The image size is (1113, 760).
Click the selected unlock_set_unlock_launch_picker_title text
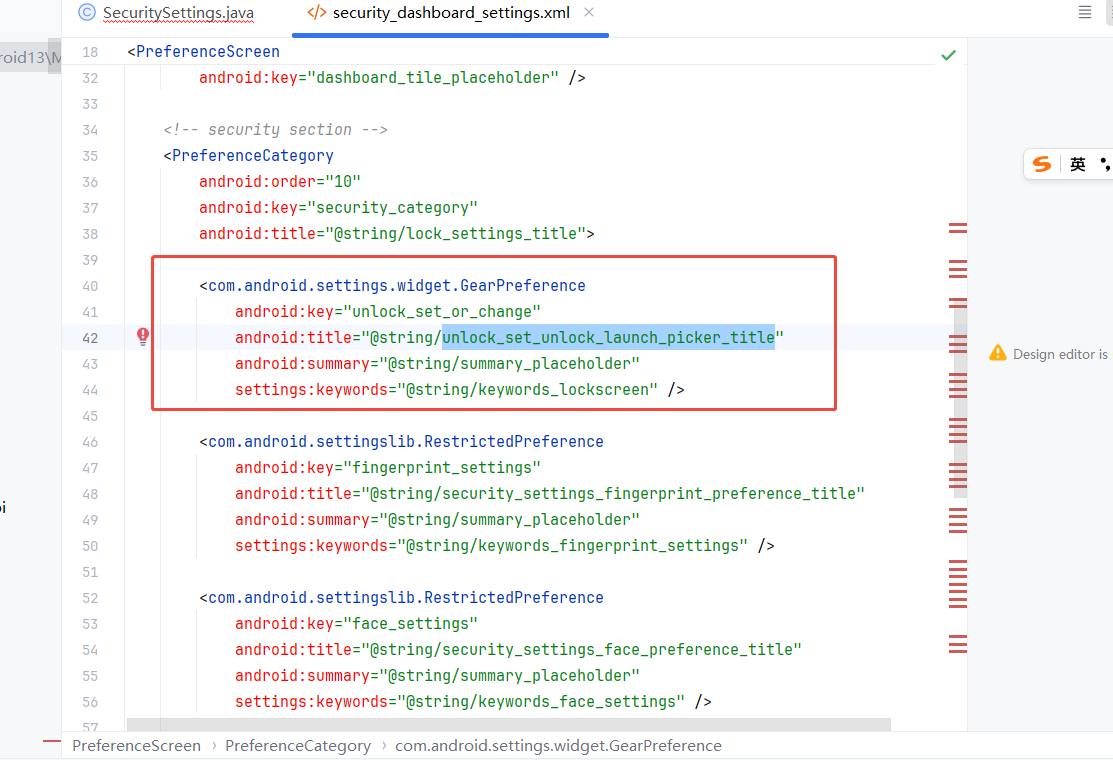click(x=608, y=338)
